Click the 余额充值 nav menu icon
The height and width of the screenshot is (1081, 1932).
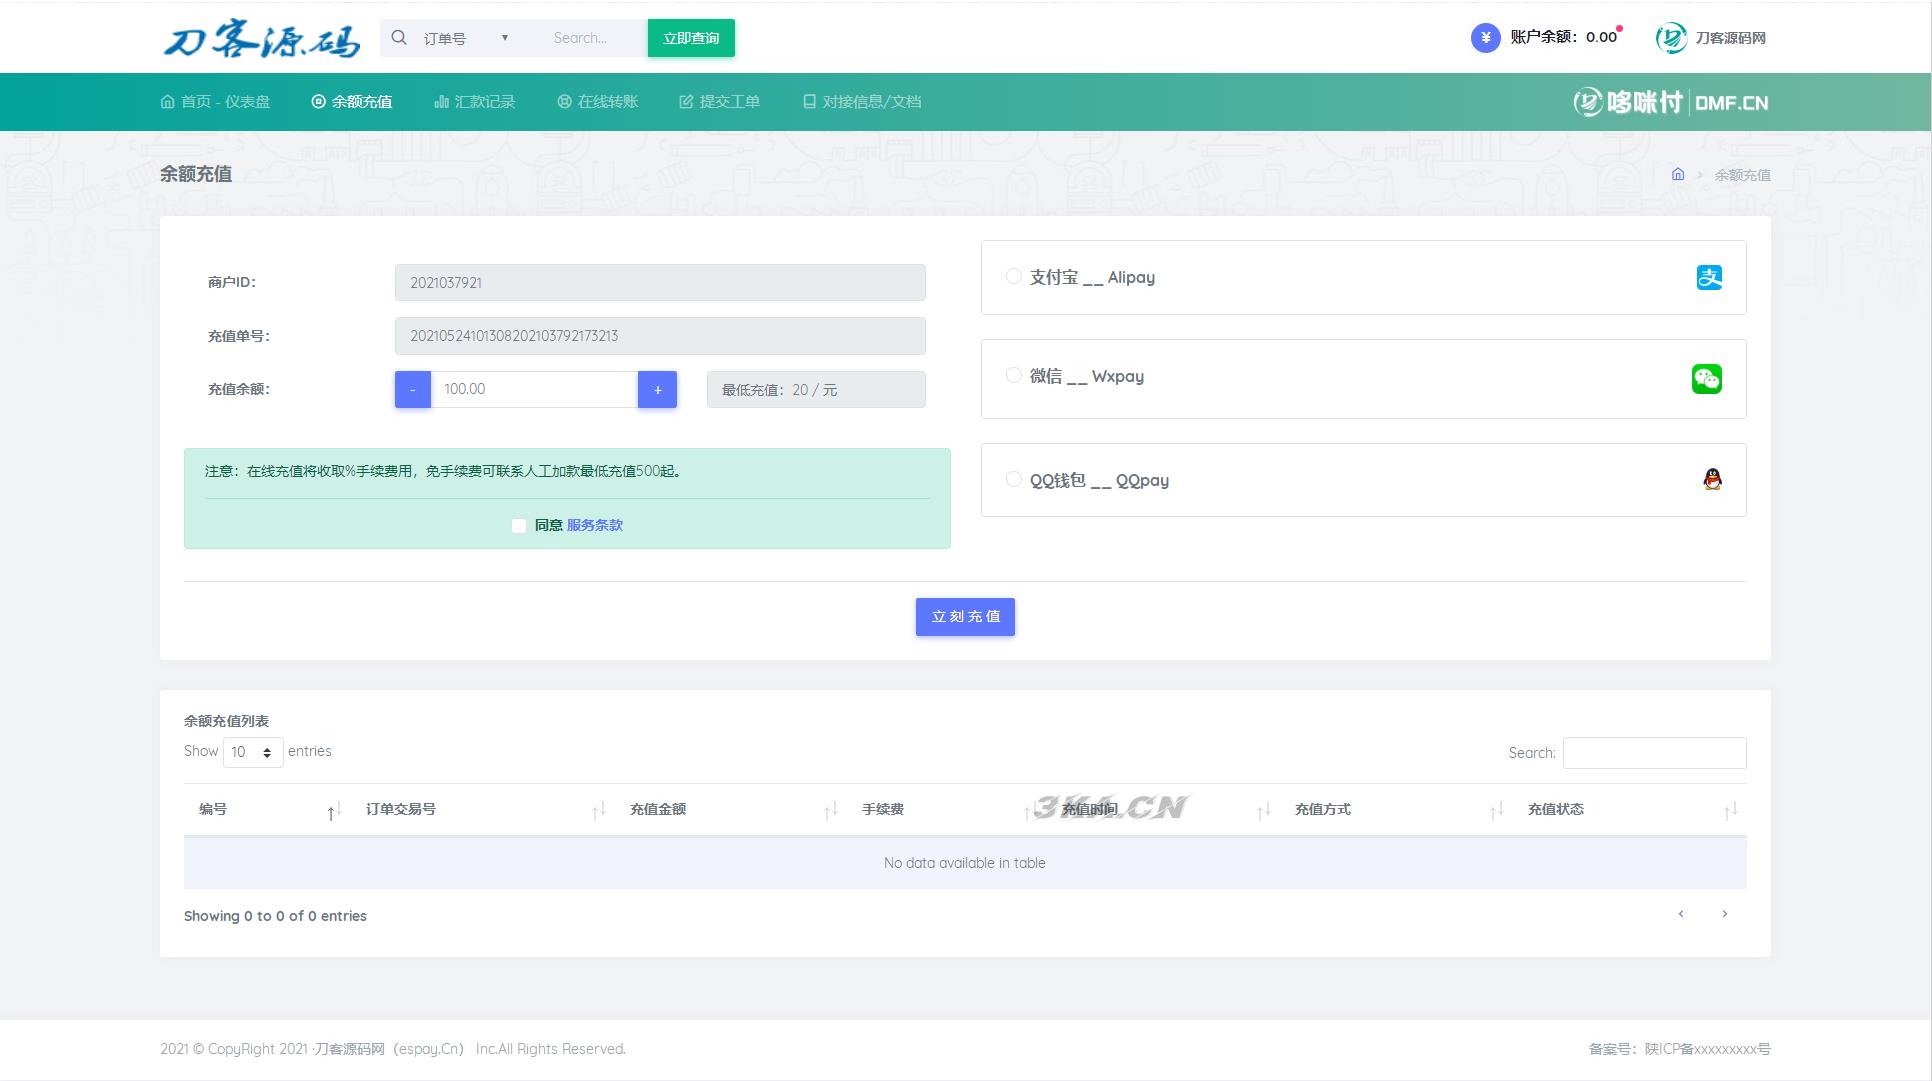coord(317,101)
